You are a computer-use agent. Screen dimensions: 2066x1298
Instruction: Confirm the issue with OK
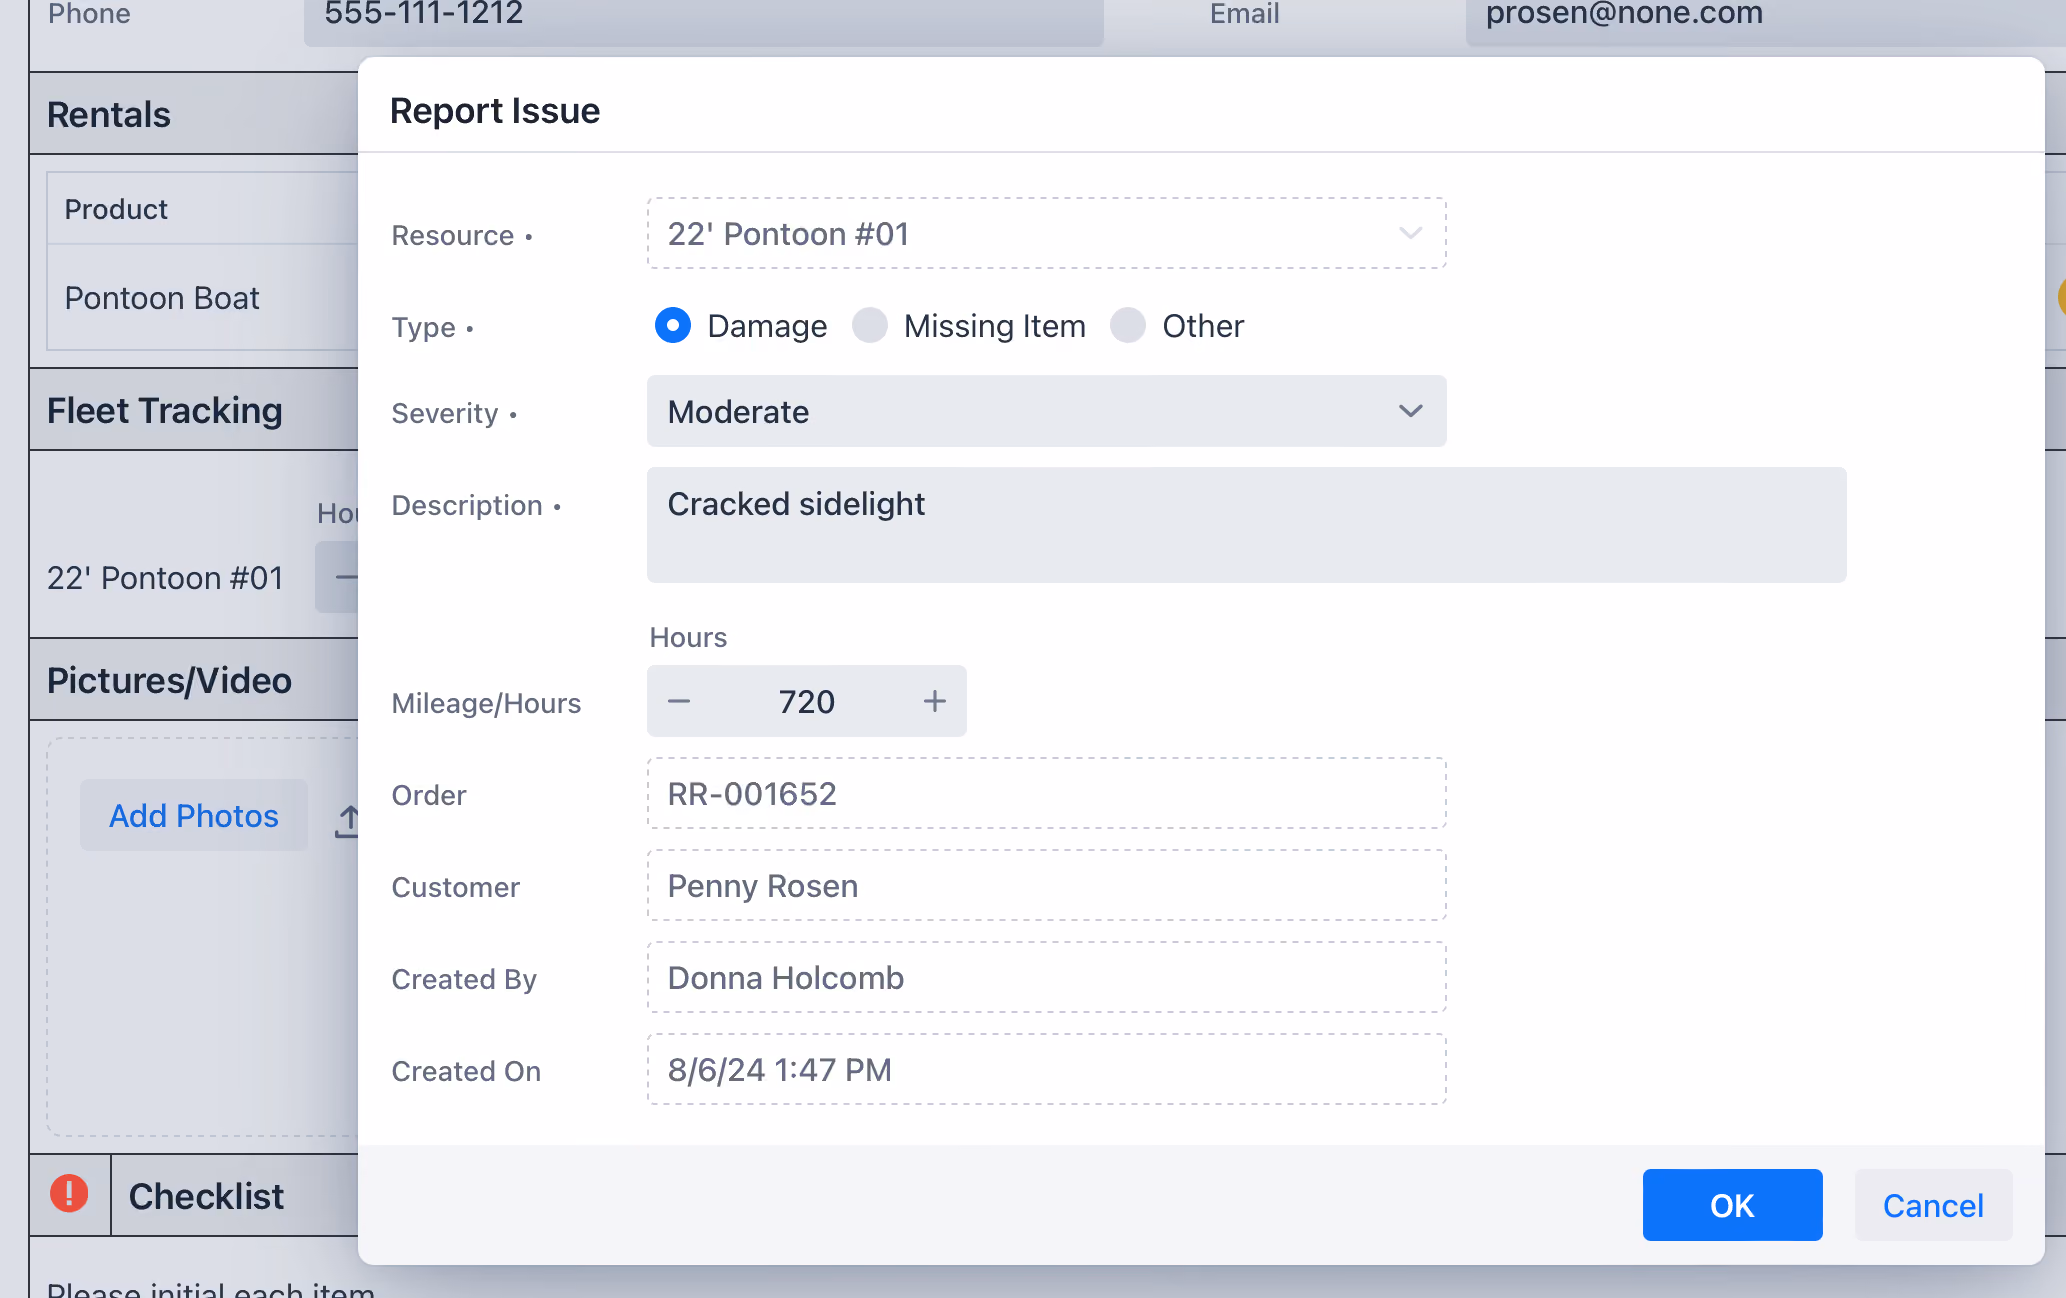click(1732, 1205)
